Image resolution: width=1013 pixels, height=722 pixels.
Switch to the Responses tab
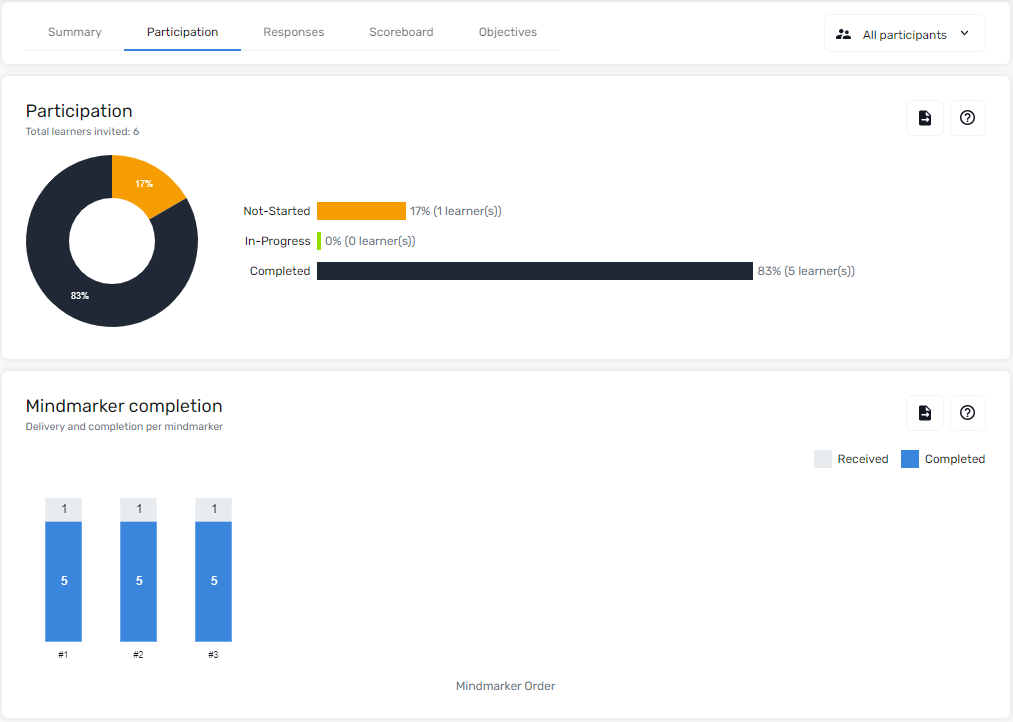click(293, 32)
